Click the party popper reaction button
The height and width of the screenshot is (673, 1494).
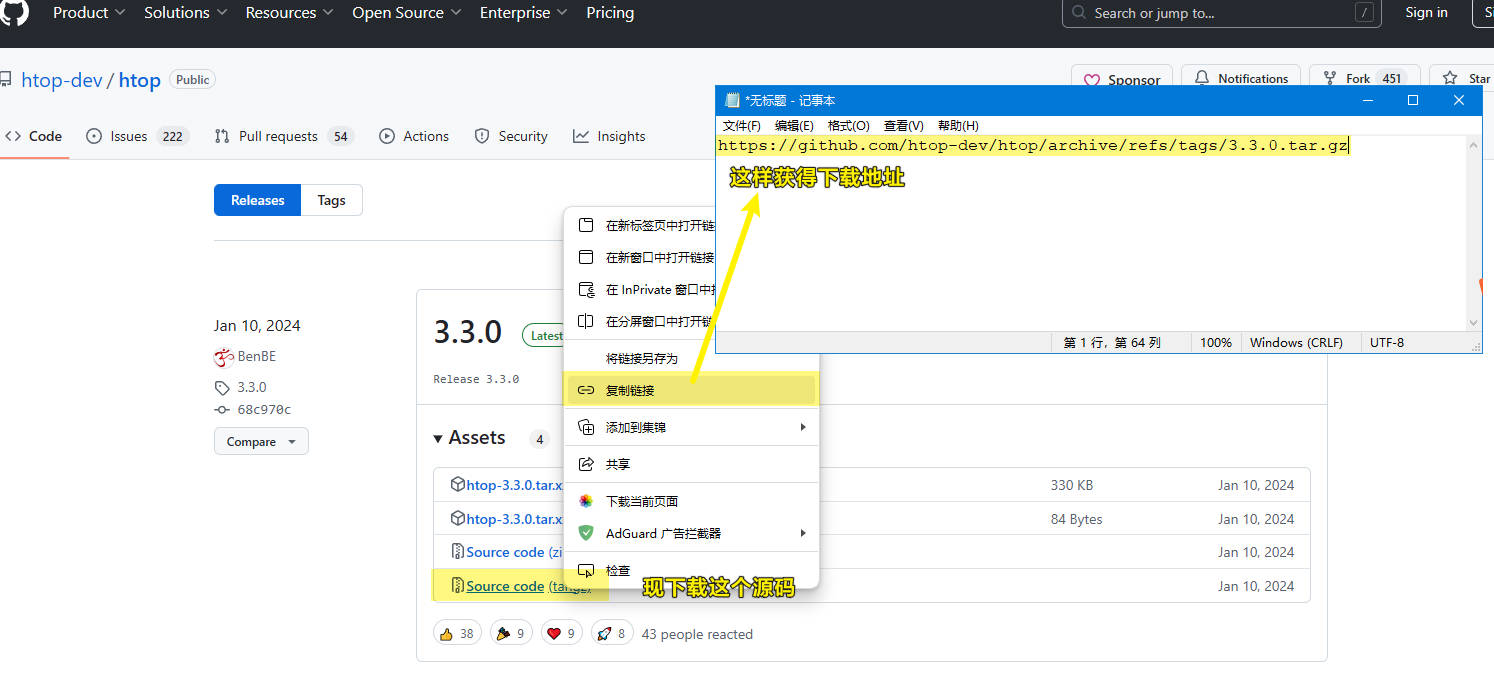tap(511, 633)
